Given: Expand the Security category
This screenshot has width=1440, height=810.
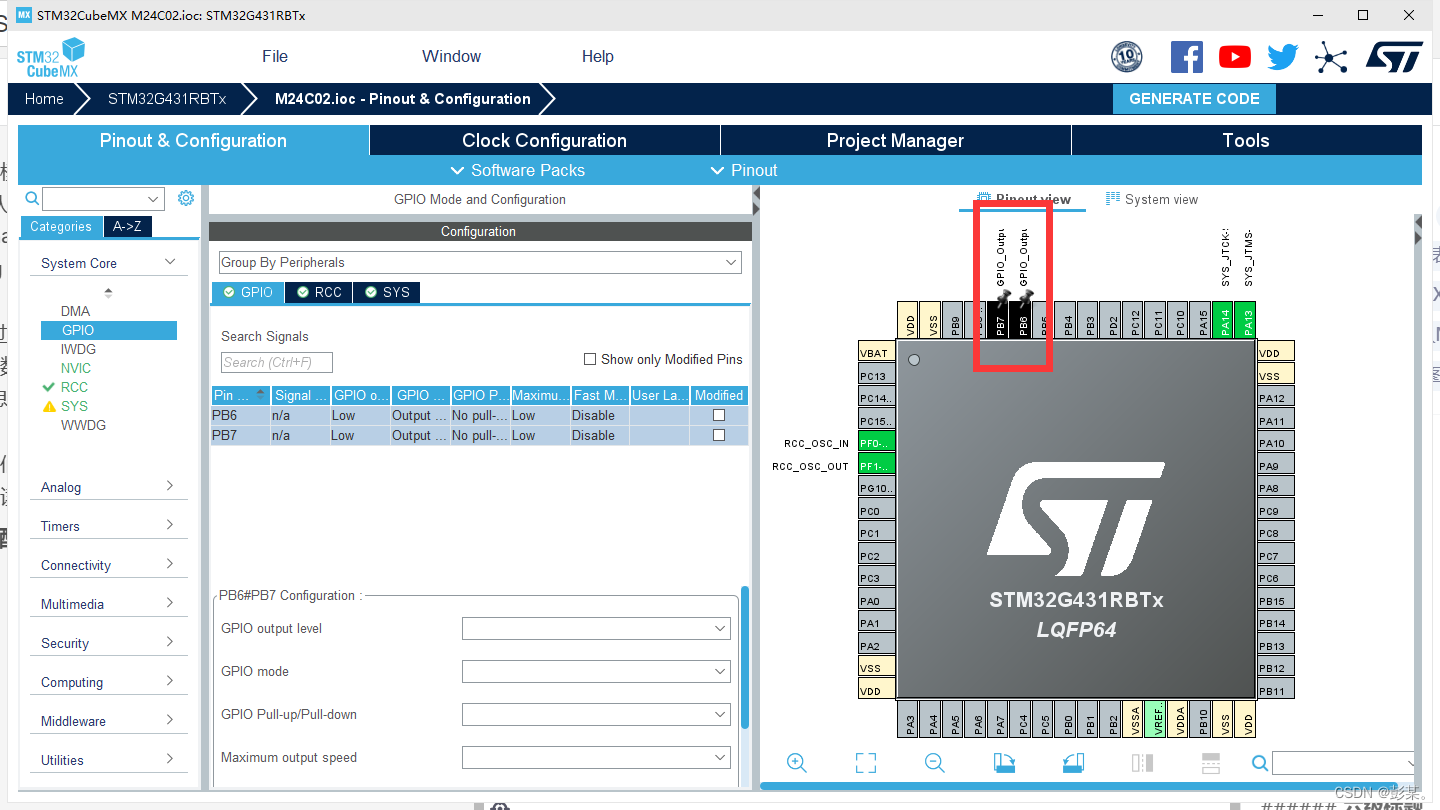Looking at the screenshot, I should (x=109, y=643).
